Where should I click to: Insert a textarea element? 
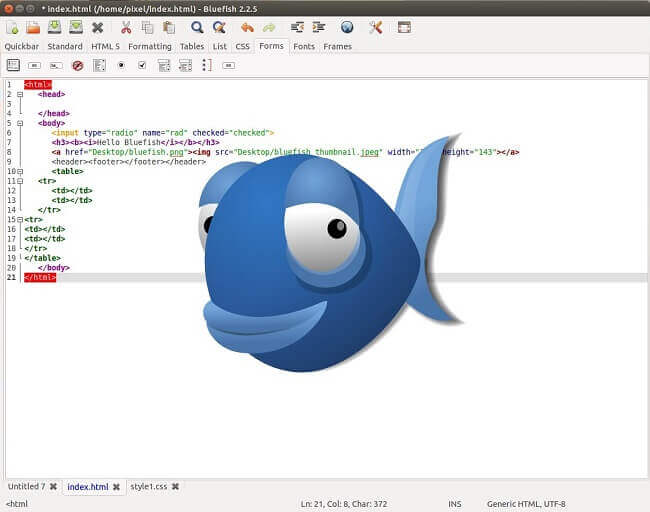(x=99, y=65)
